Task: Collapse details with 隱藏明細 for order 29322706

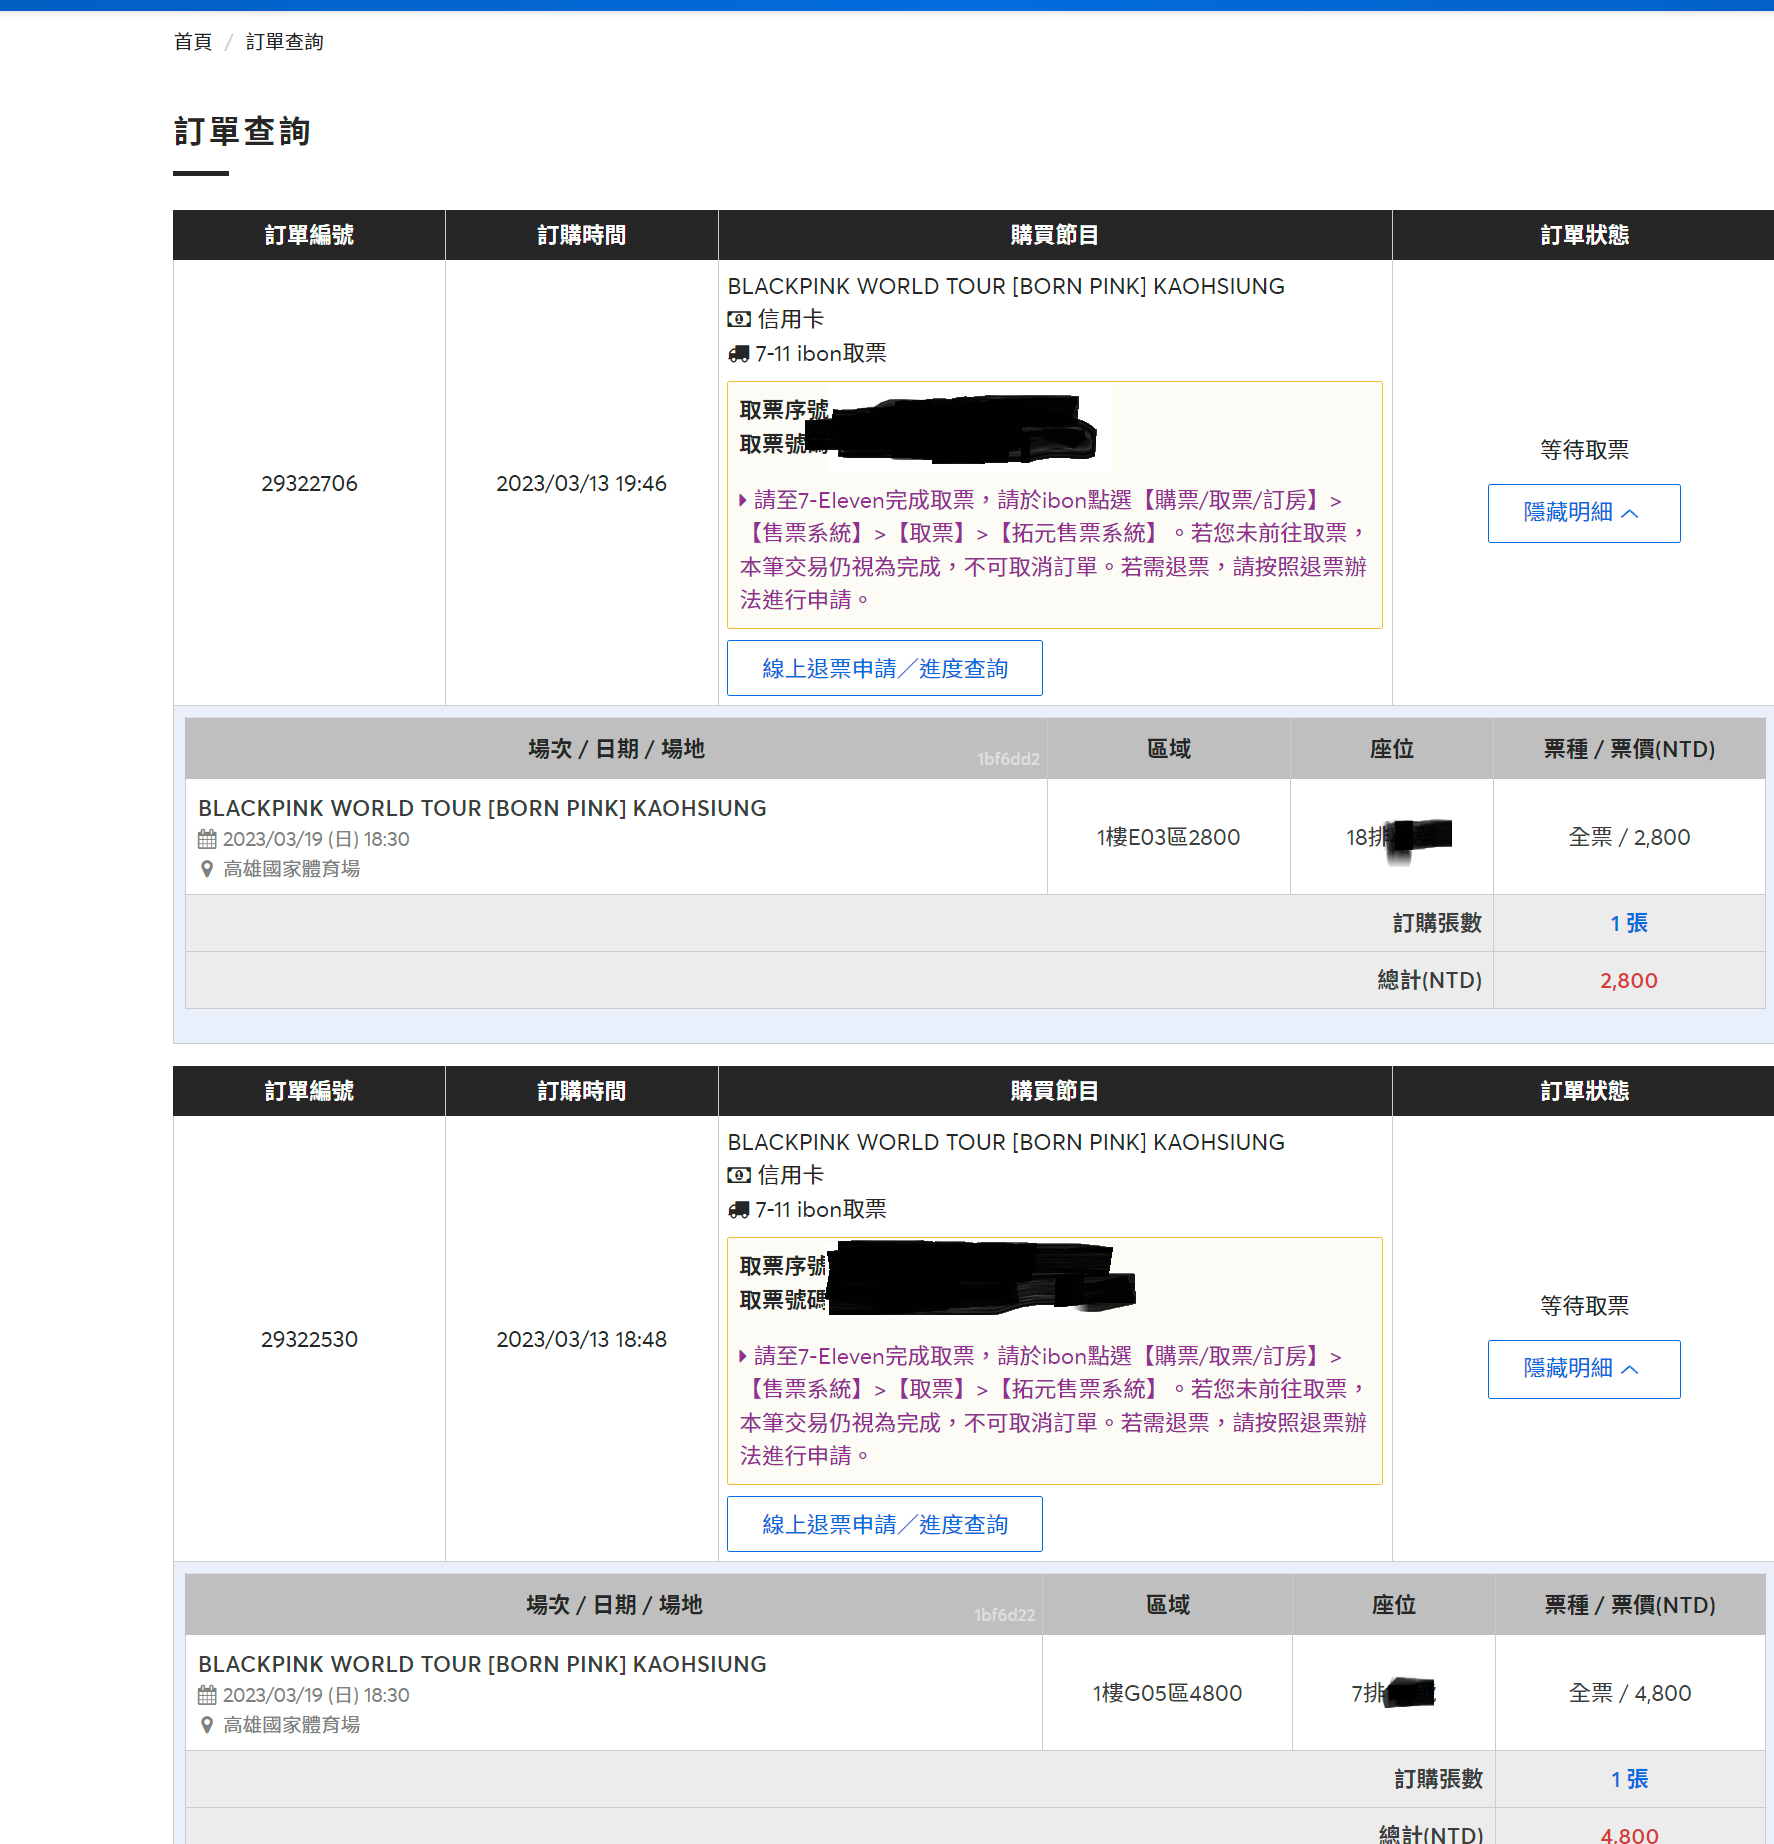Action: [x=1583, y=513]
